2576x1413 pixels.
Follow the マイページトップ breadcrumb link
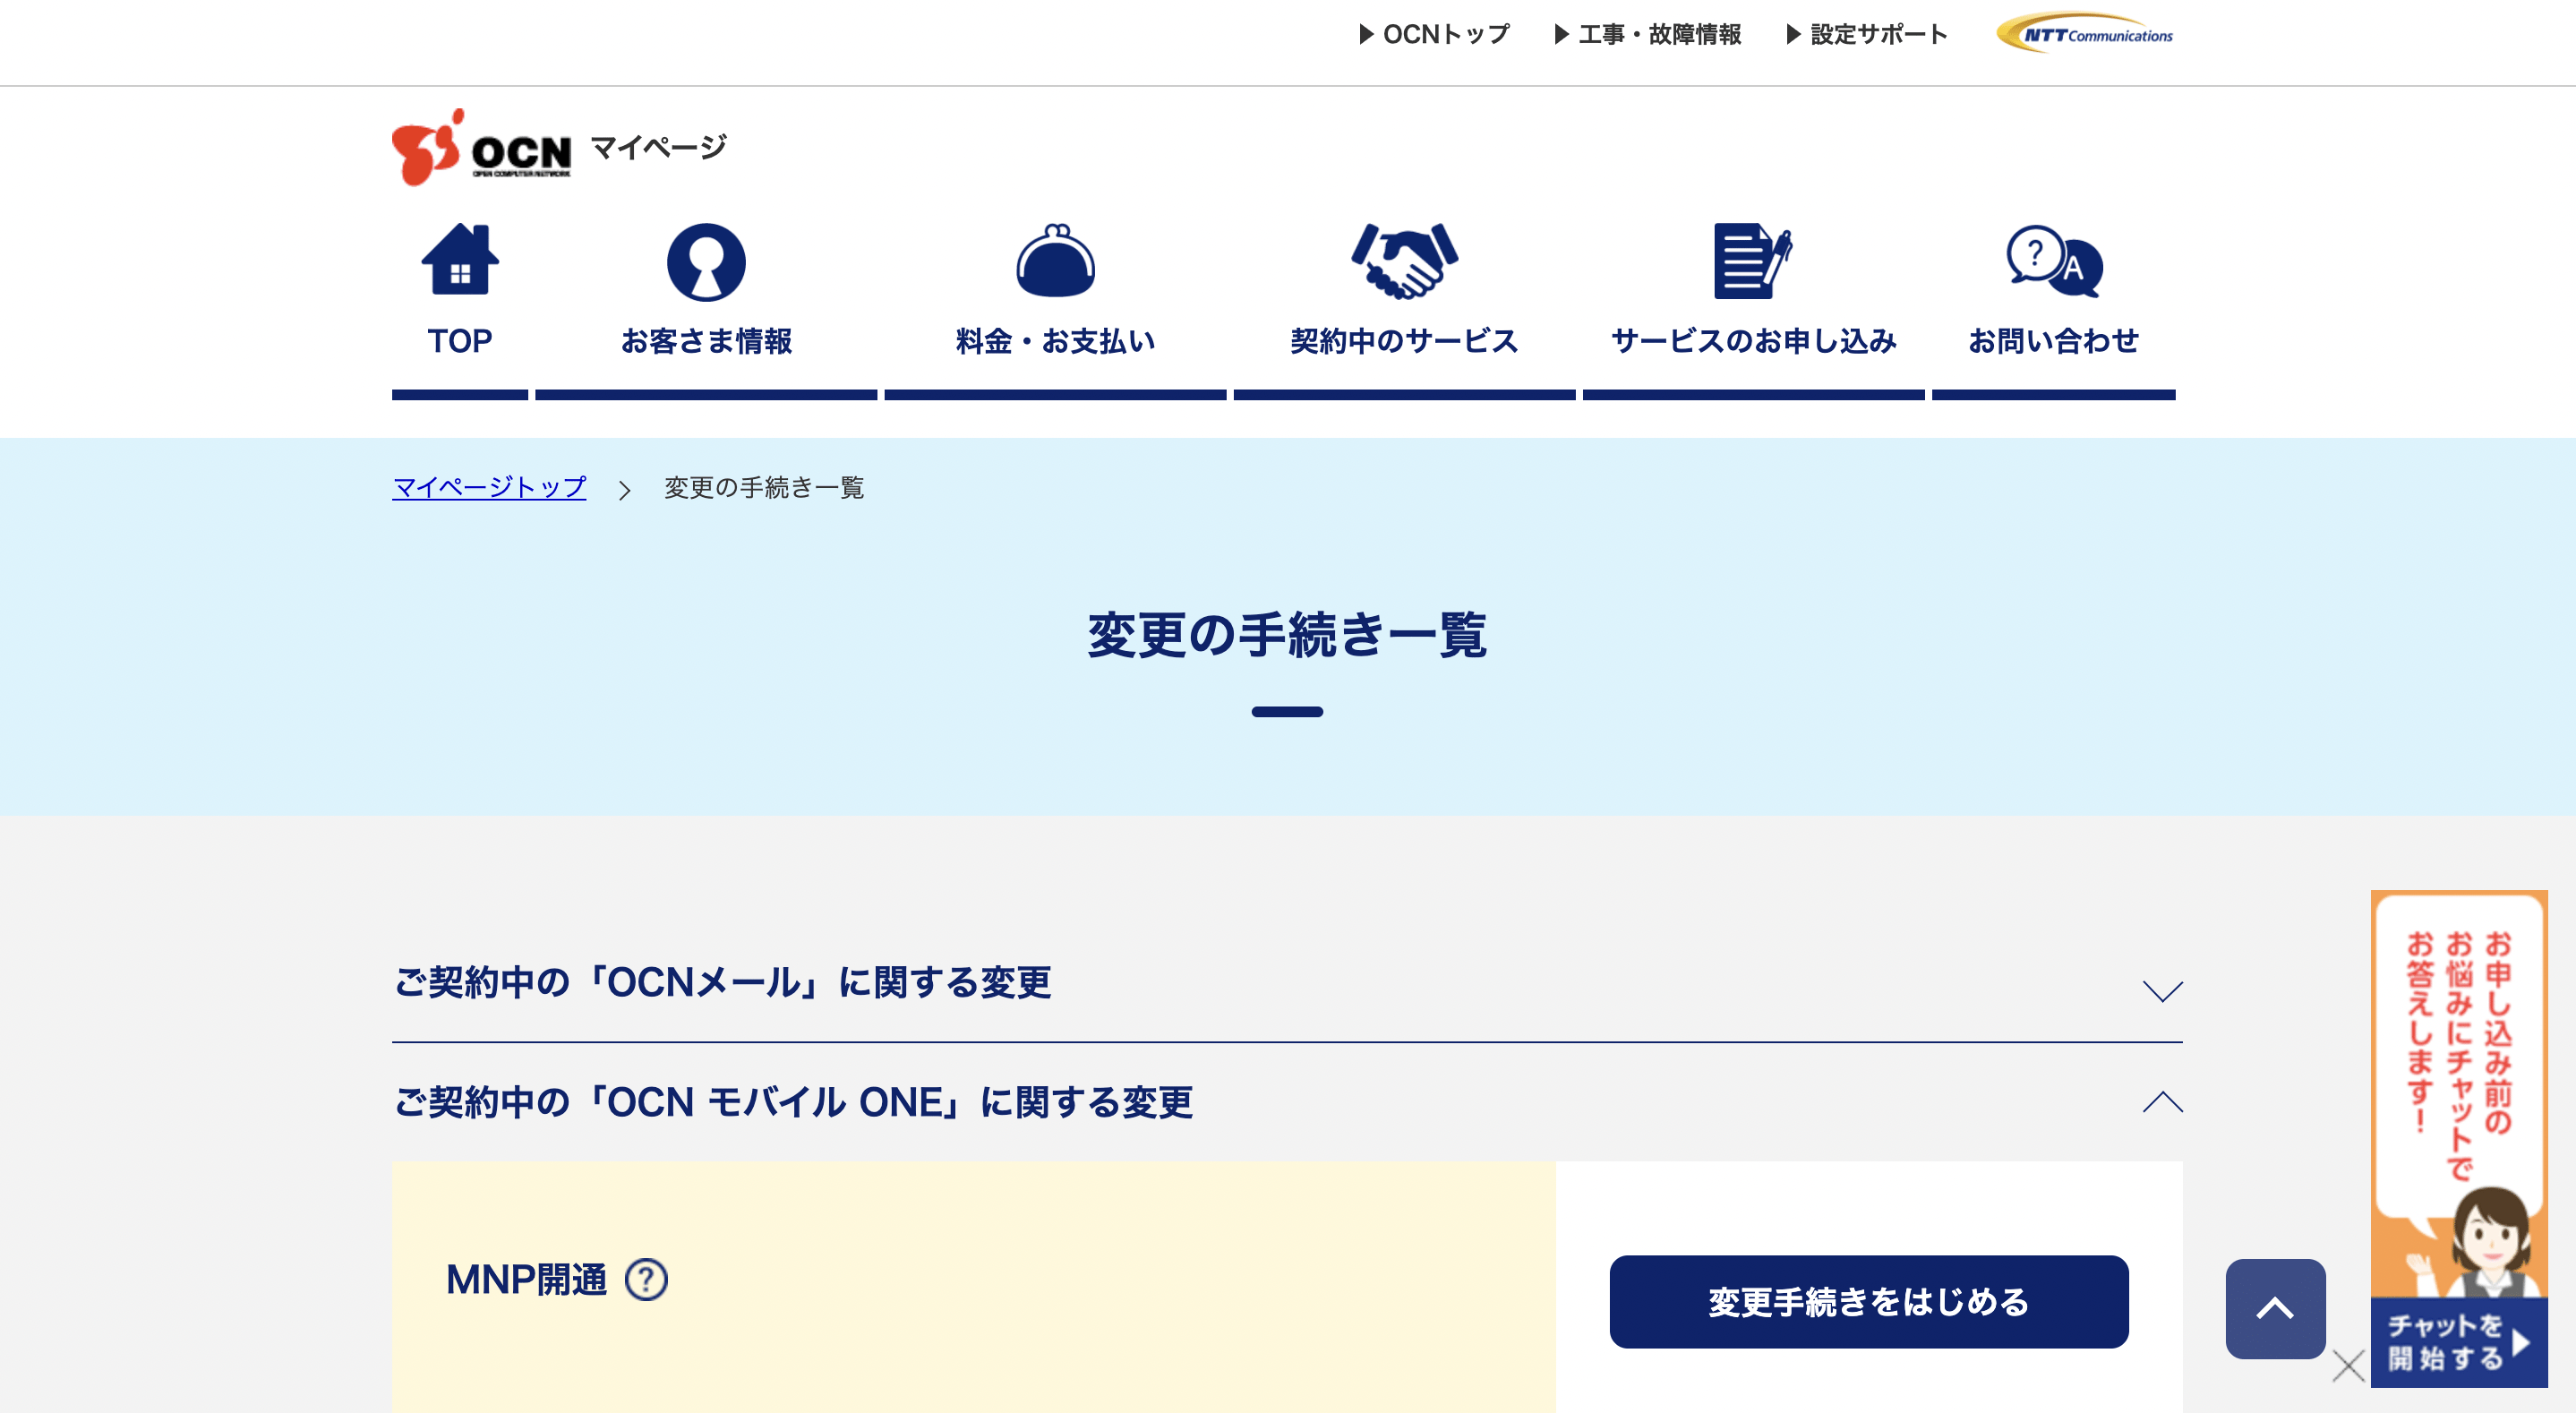click(489, 487)
